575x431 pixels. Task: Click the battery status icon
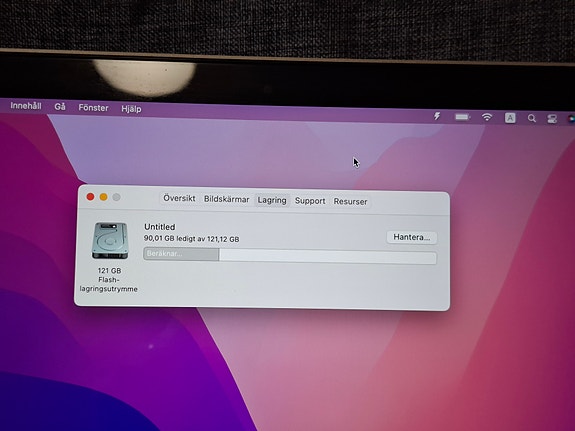pyautogui.click(x=462, y=117)
